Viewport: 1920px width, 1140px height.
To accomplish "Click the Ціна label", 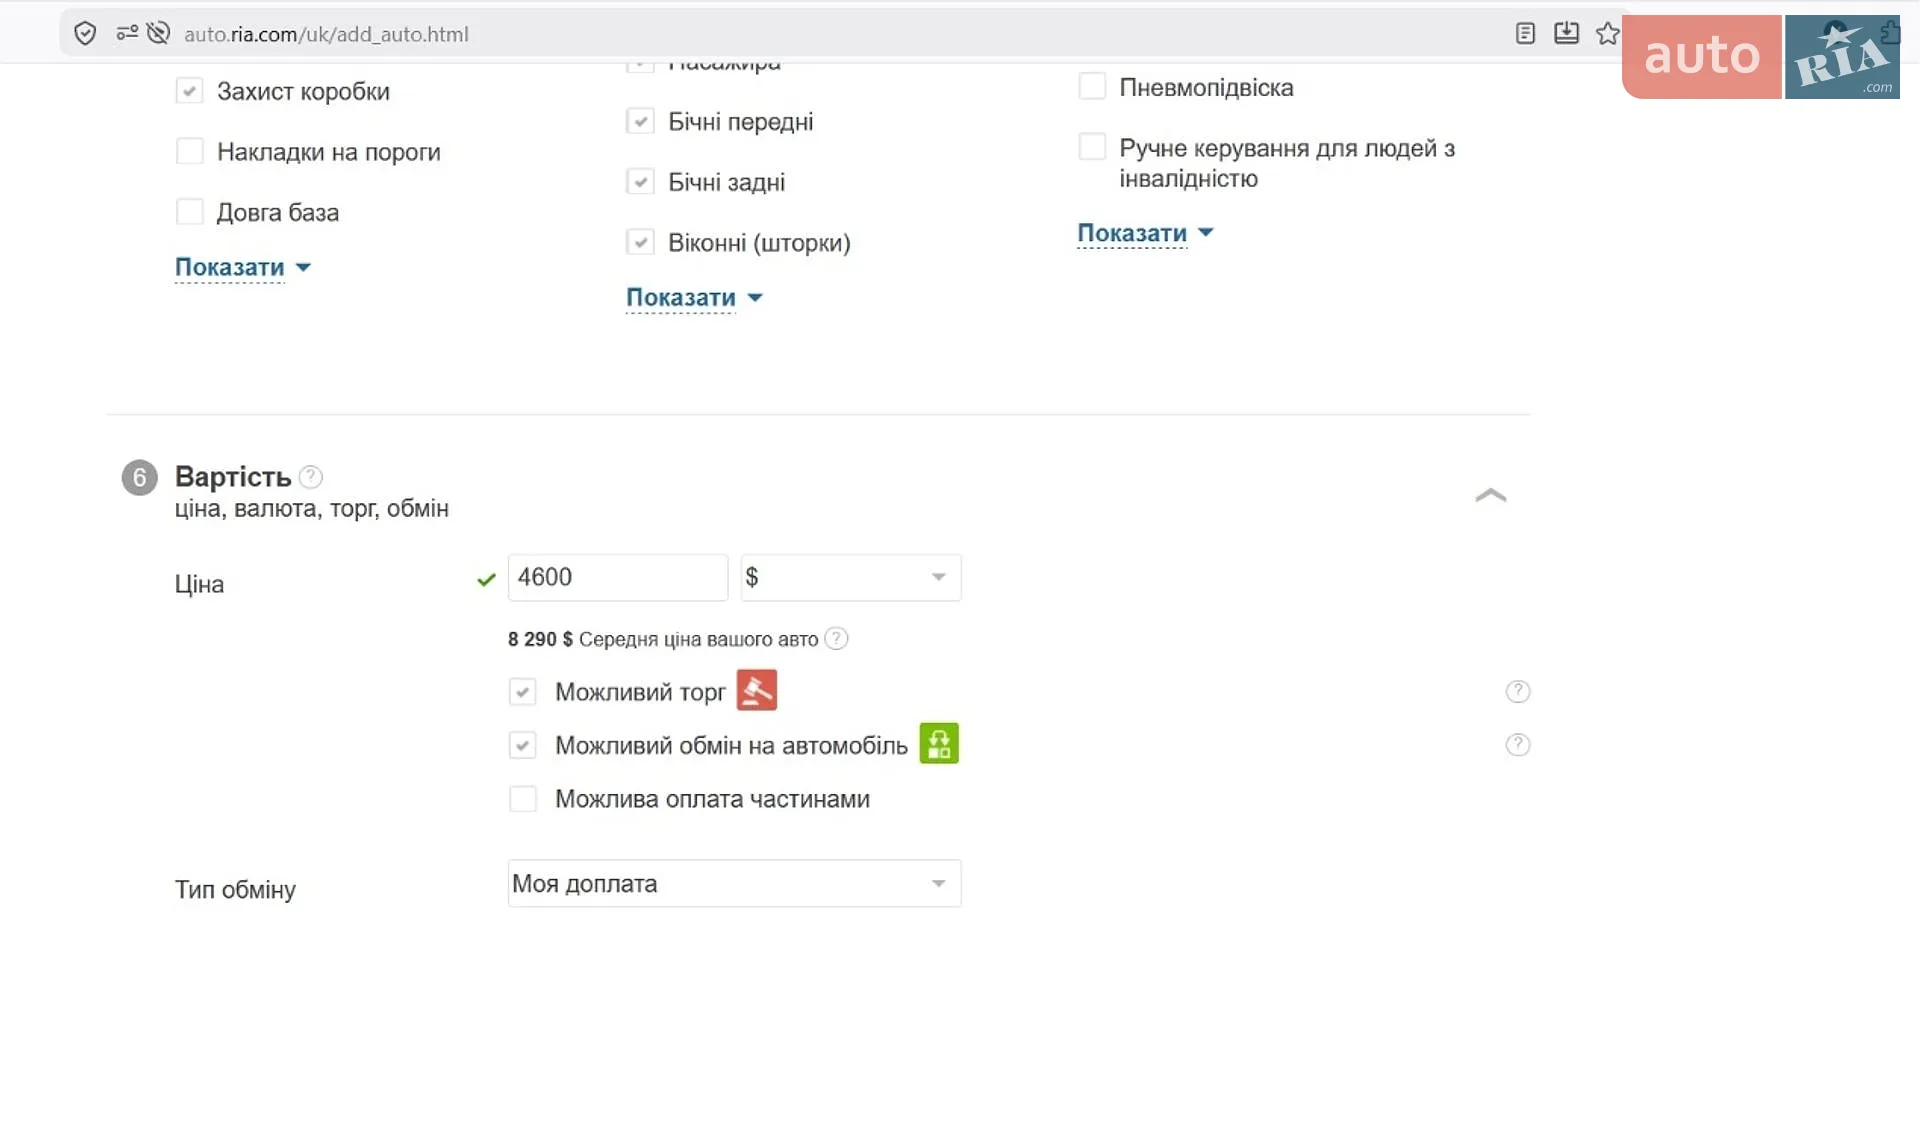I will pos(199,584).
